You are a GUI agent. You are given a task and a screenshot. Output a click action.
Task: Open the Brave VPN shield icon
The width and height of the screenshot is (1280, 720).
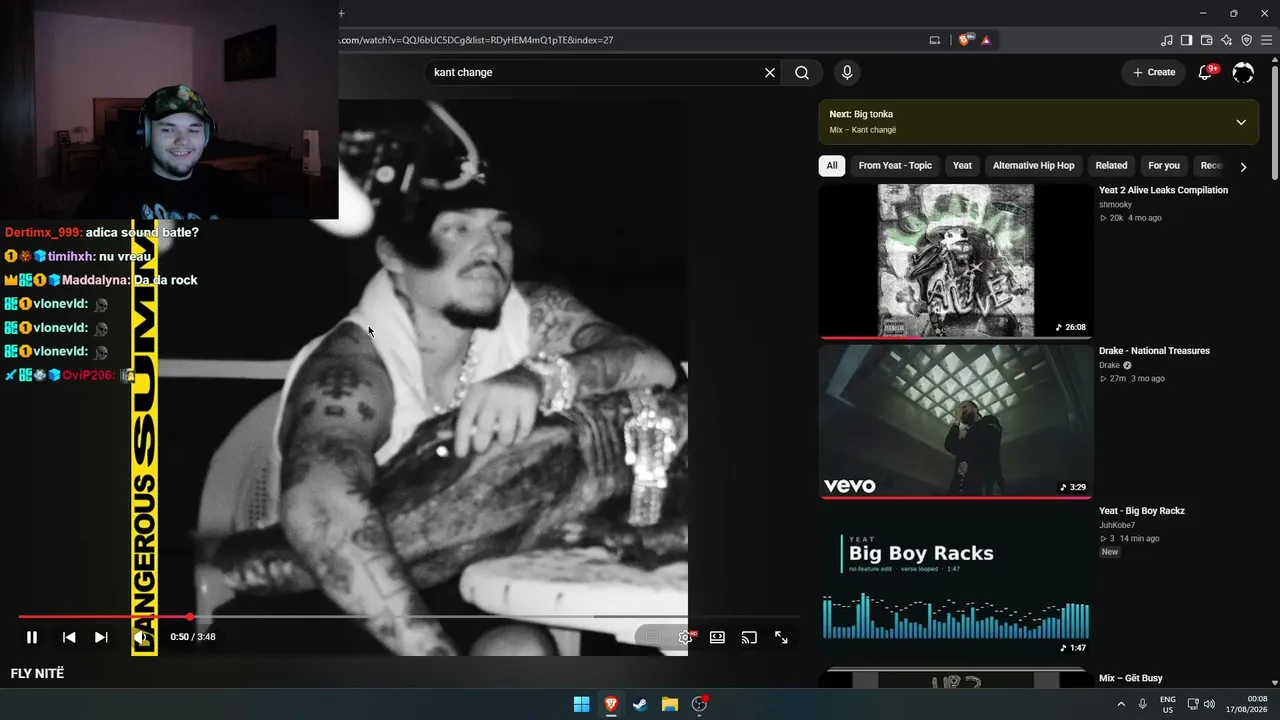1246,40
